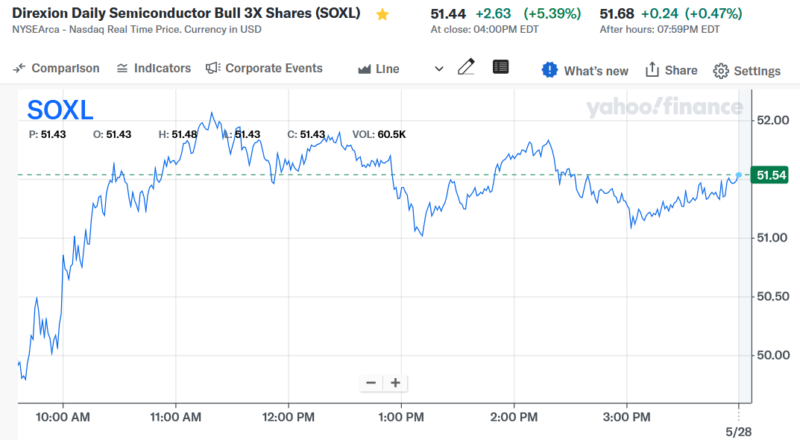
Task: Show Corporate Events options
Action: point(264,68)
